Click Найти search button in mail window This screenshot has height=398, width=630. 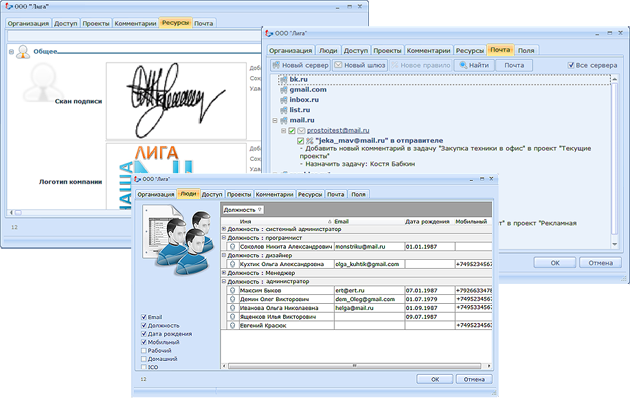tap(474, 65)
